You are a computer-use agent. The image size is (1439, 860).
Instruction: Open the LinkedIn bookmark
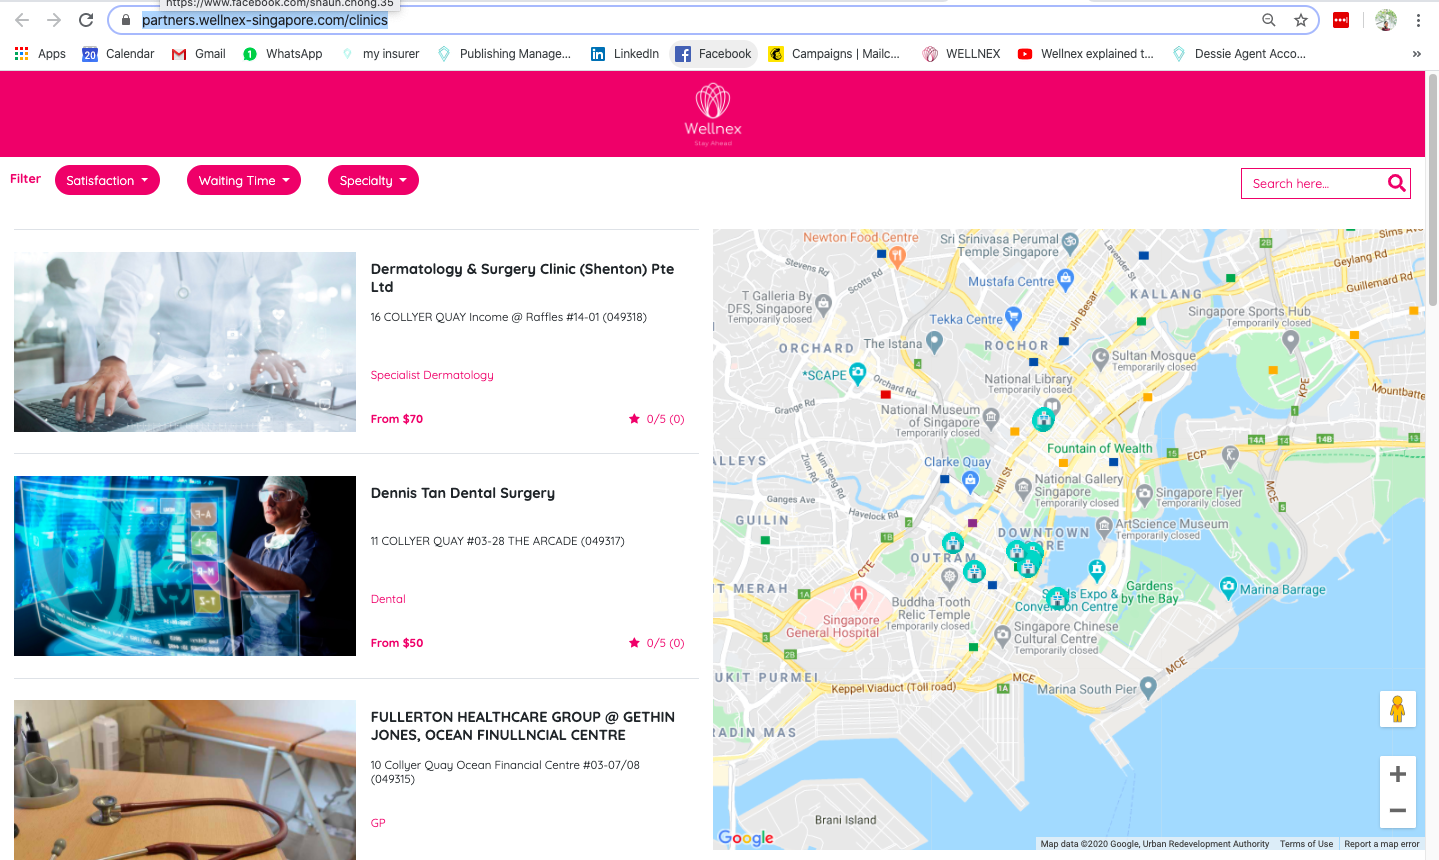[624, 54]
